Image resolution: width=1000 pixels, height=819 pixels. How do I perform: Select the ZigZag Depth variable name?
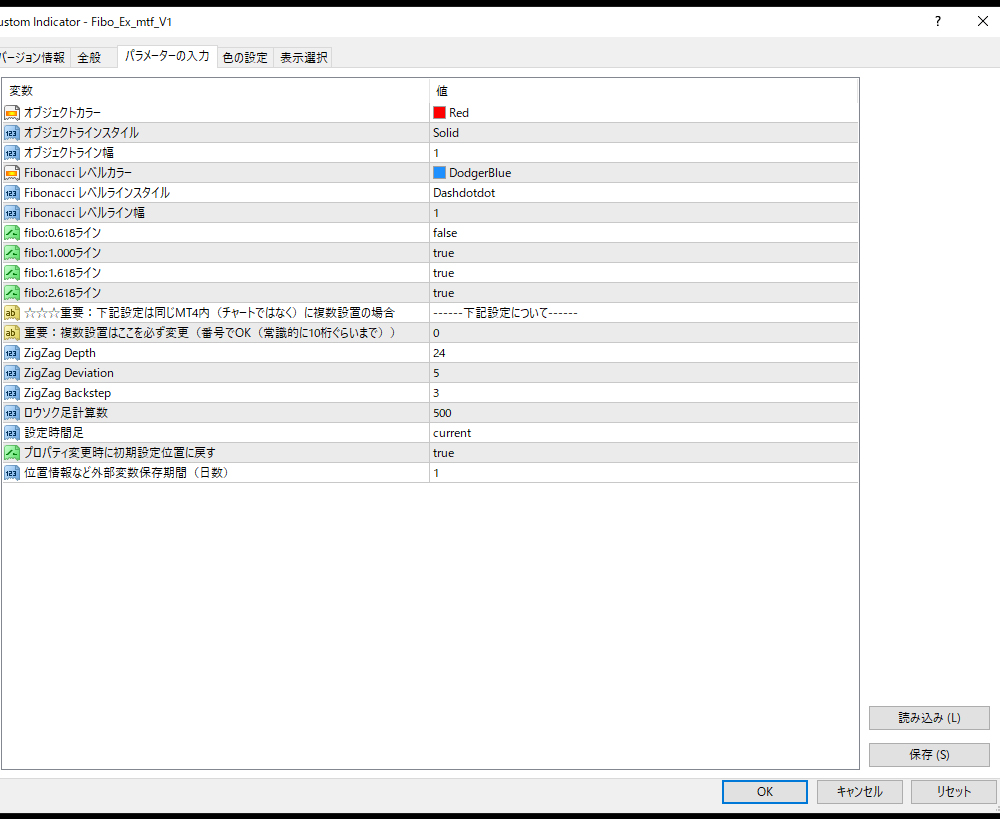point(60,353)
